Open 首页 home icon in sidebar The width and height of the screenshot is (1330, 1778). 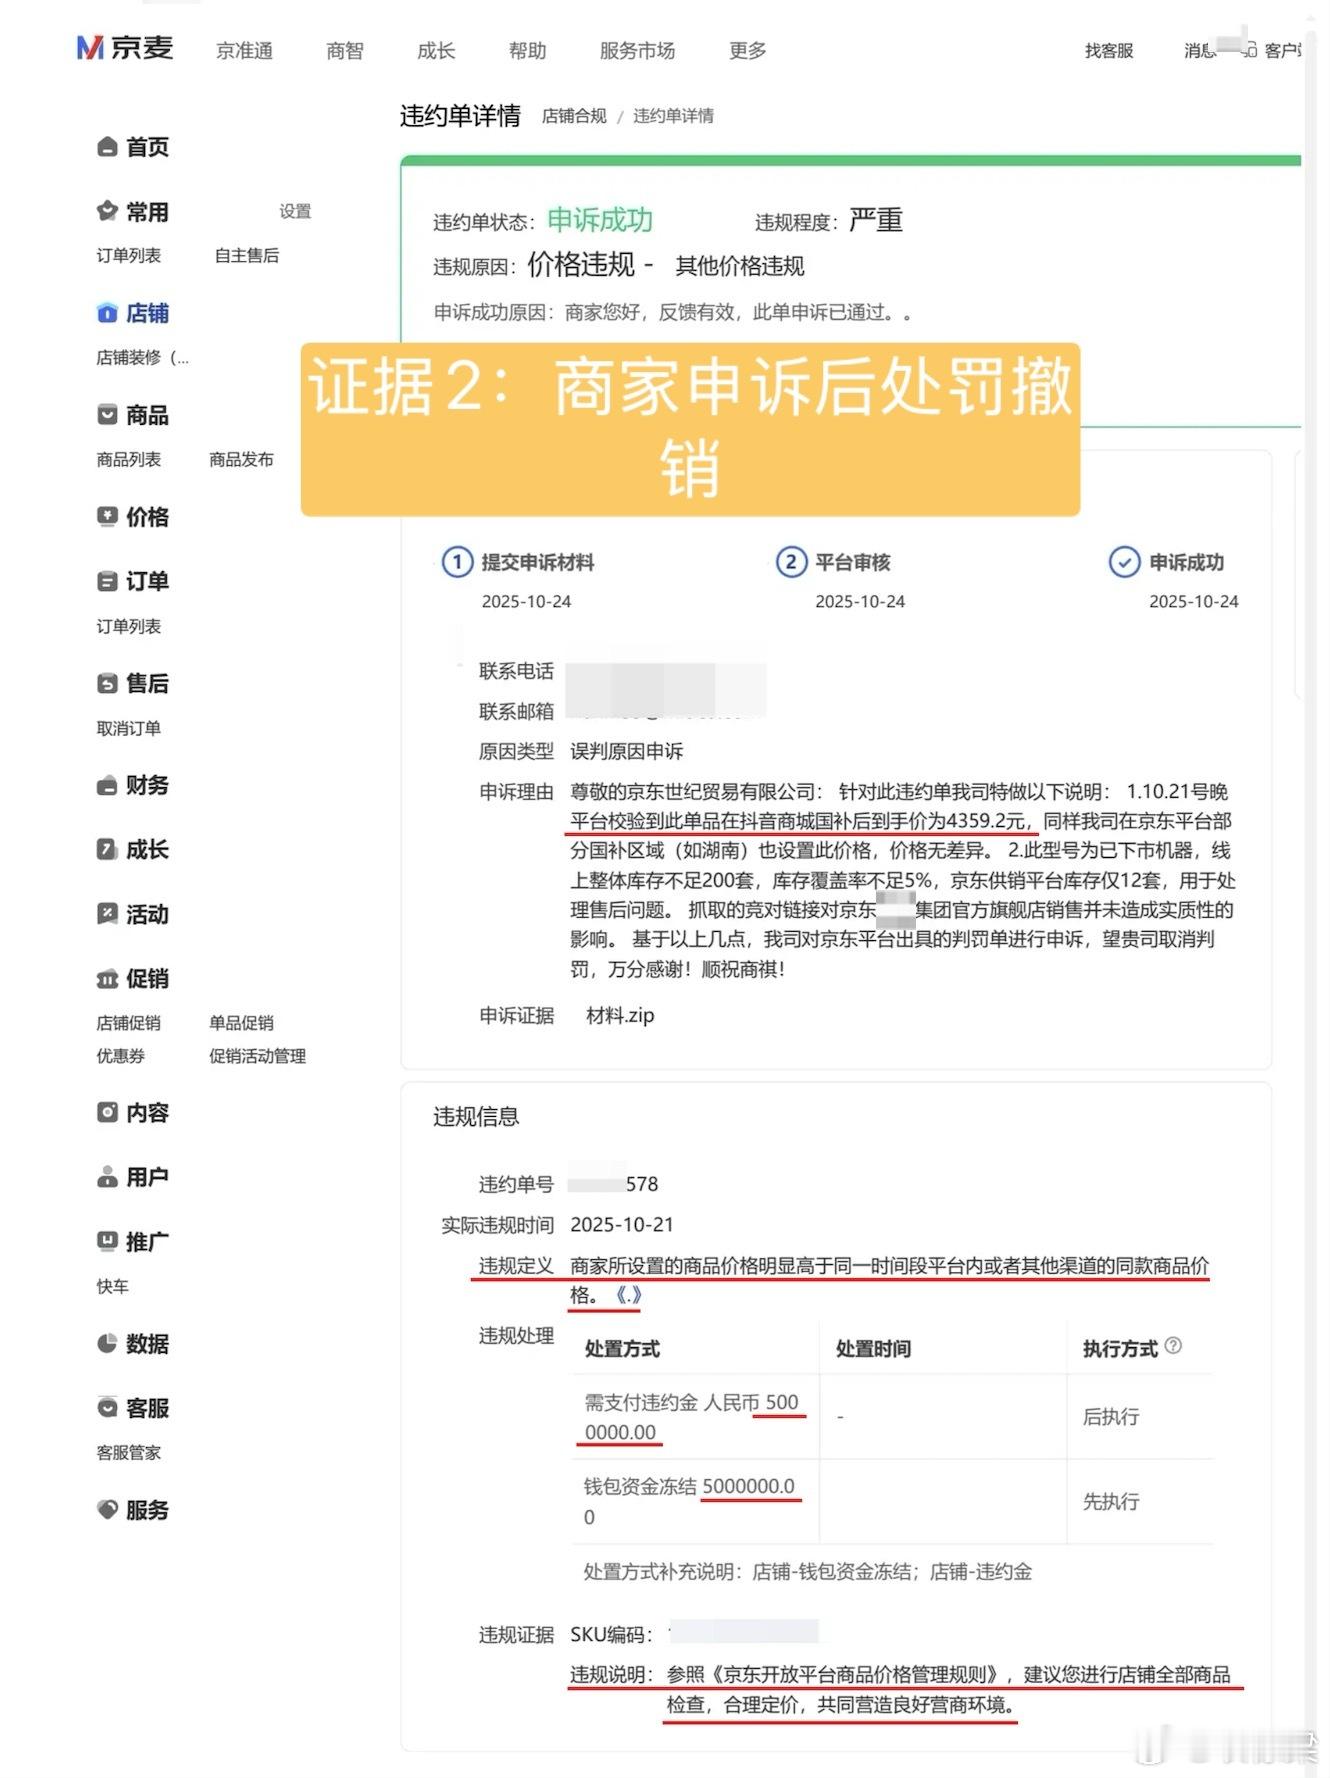coord(107,147)
